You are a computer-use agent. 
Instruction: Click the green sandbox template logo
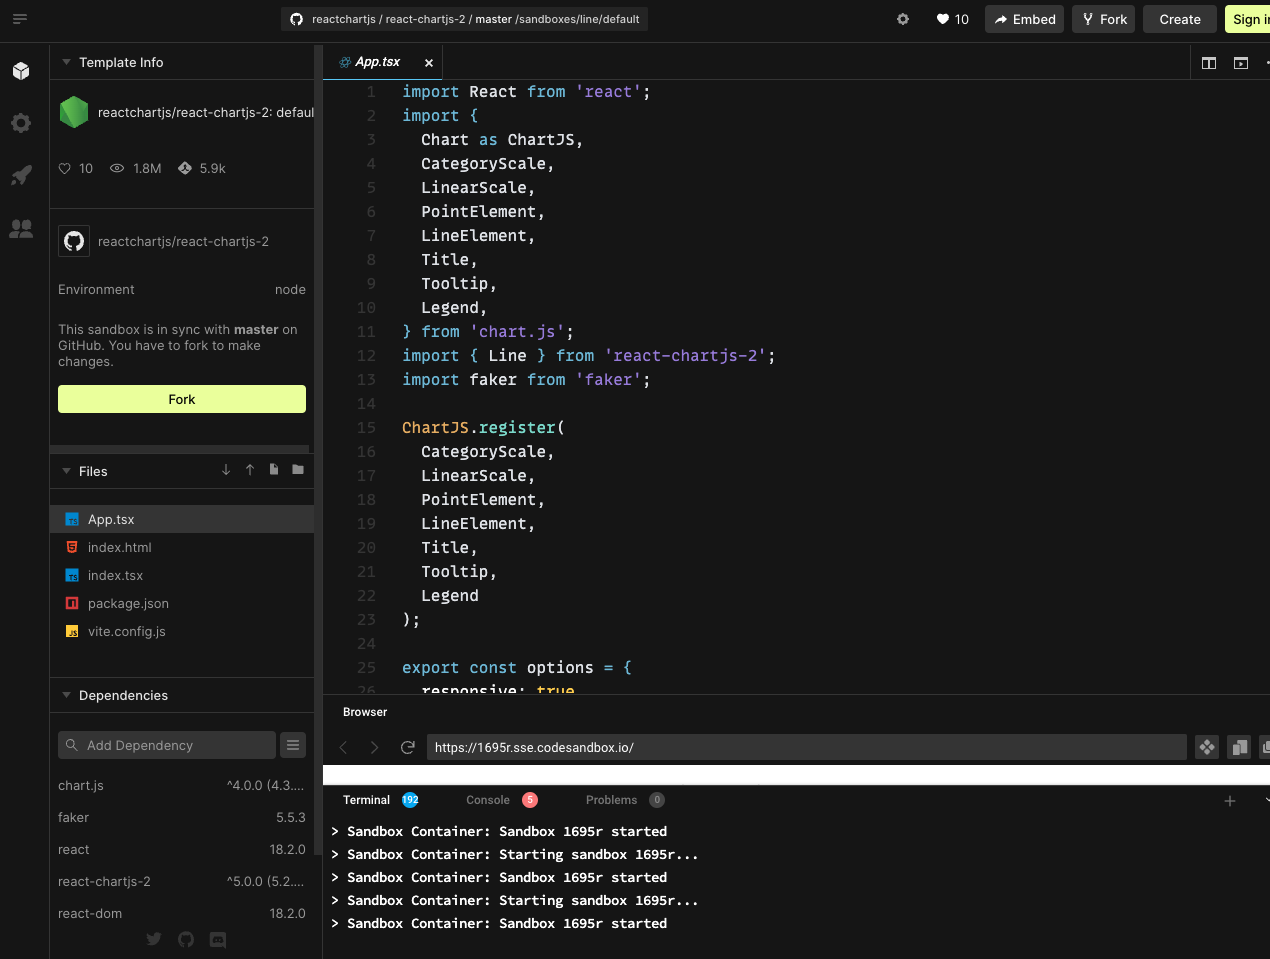pos(74,112)
